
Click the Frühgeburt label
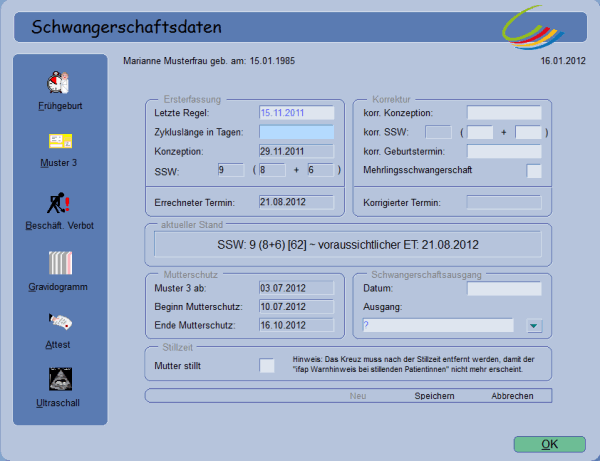60,106
